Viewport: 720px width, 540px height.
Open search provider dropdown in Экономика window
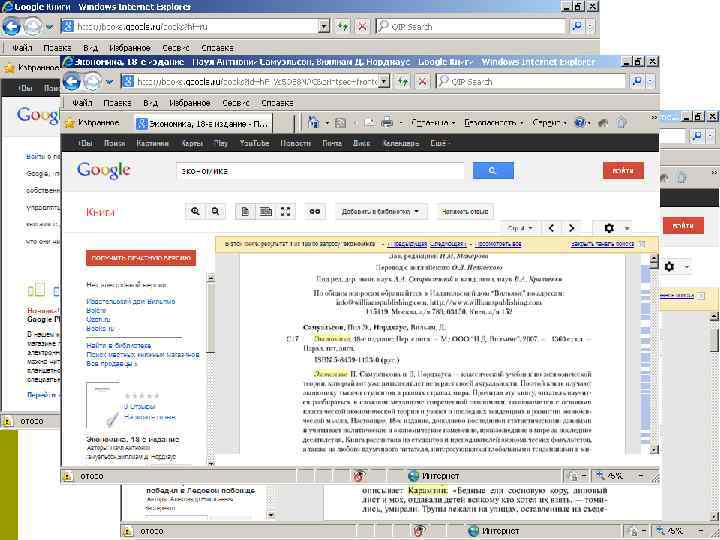[x=650, y=81]
